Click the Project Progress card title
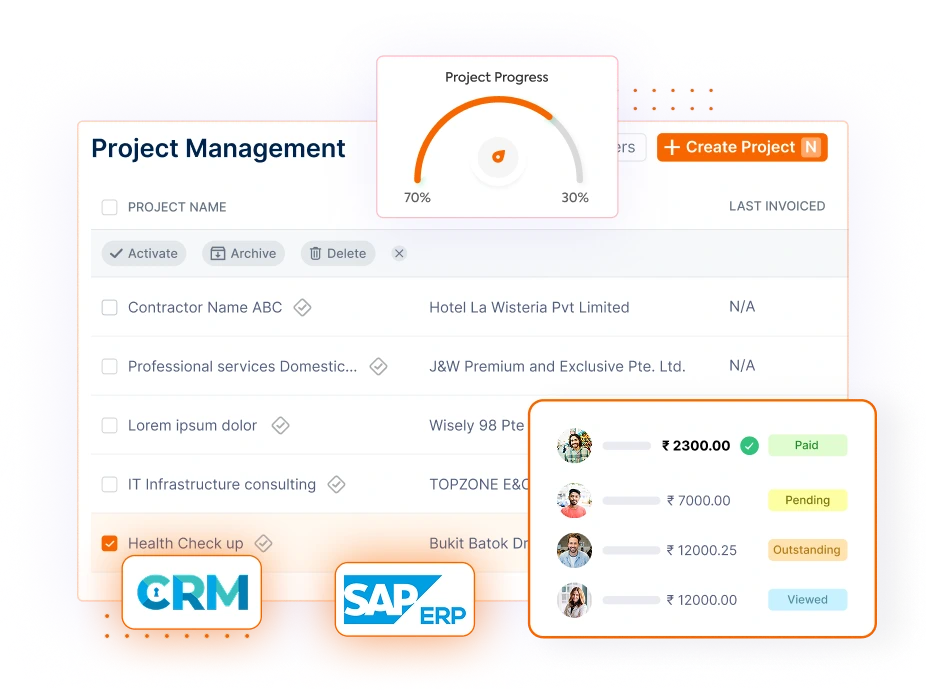Screen dimensions: 934x691 tap(497, 77)
